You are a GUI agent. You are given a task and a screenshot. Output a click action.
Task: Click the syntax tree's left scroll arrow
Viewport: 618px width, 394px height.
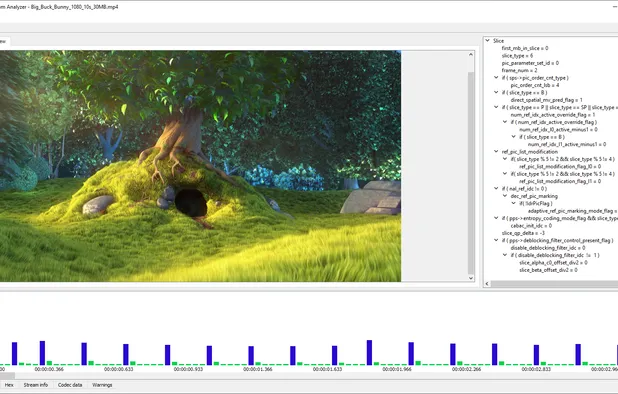487,284
